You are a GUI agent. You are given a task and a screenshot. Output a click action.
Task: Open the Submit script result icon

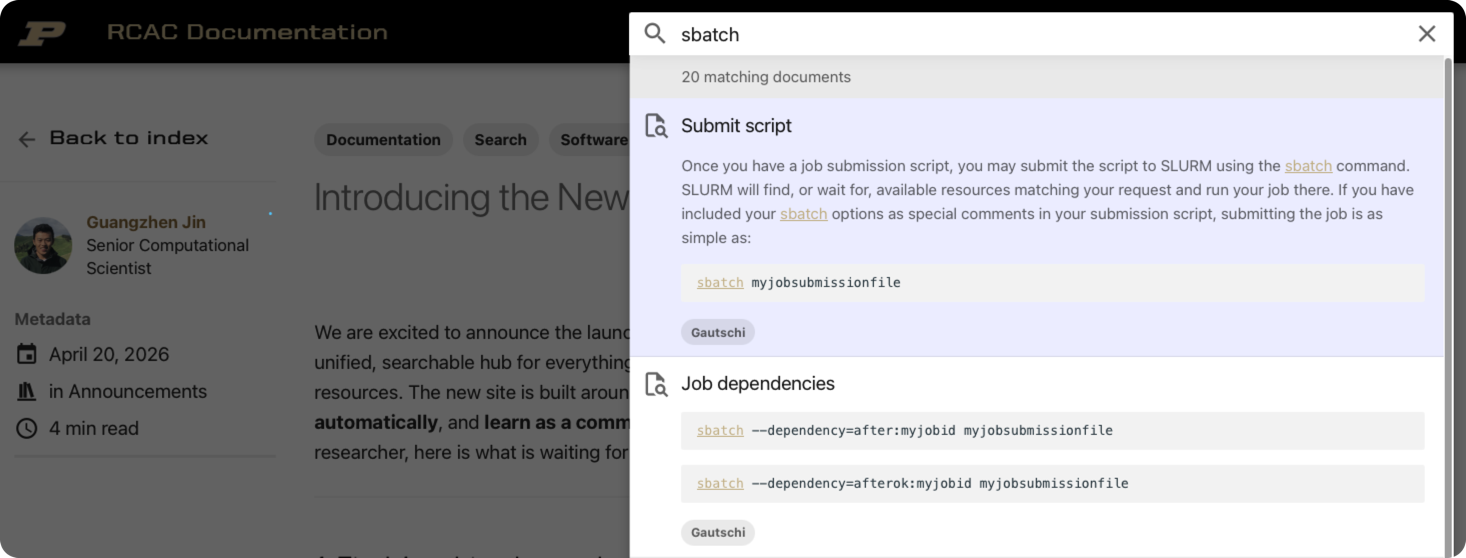point(656,126)
